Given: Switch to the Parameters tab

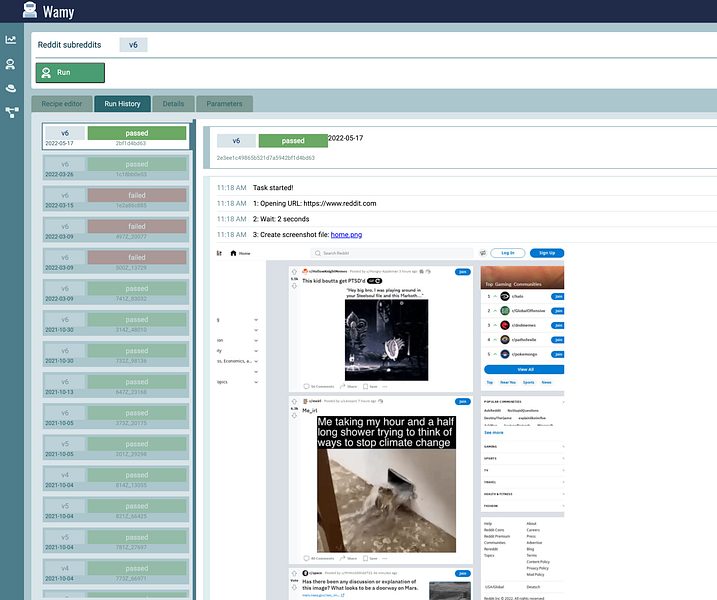Looking at the screenshot, I should tap(224, 104).
